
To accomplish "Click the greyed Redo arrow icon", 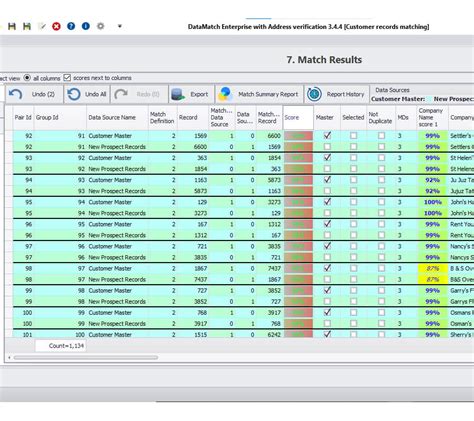I will tap(121, 94).
